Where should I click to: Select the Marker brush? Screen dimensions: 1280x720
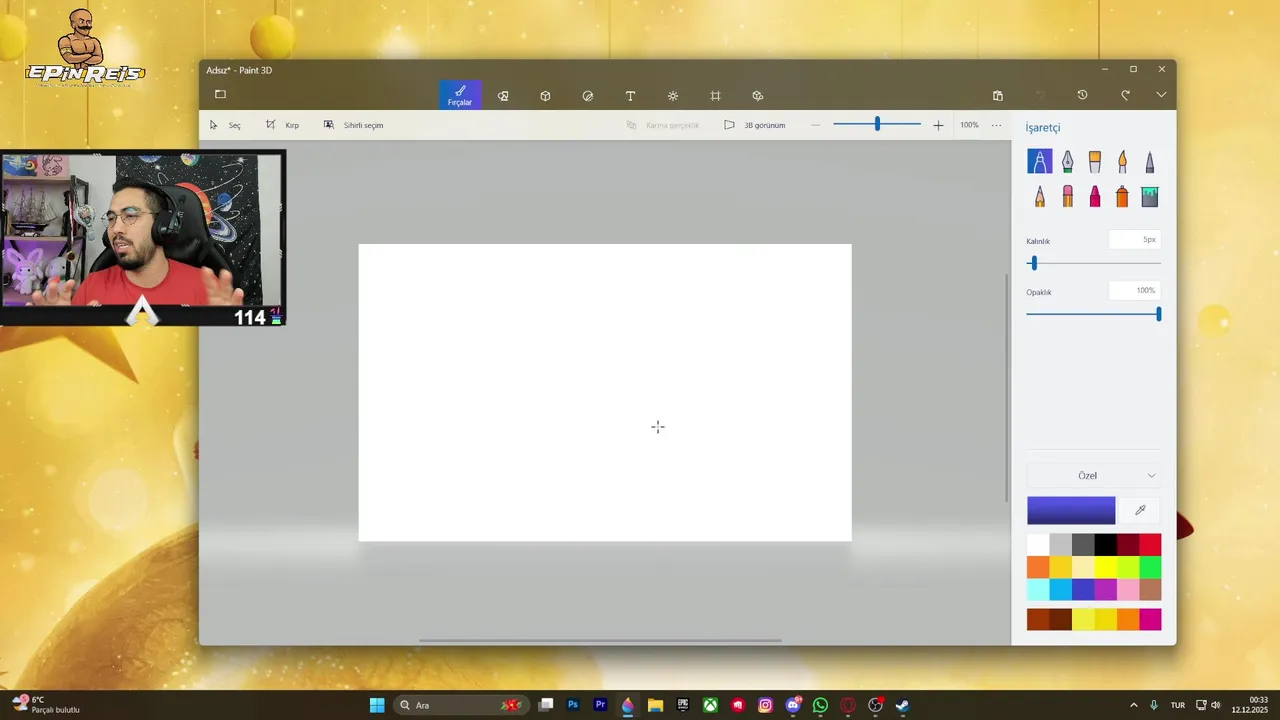pos(1040,161)
